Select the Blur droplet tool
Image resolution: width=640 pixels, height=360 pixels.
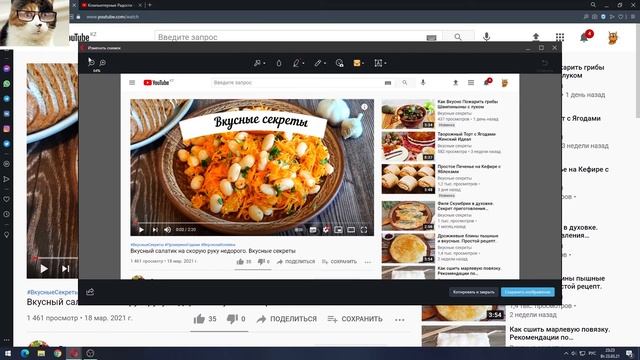click(x=279, y=63)
